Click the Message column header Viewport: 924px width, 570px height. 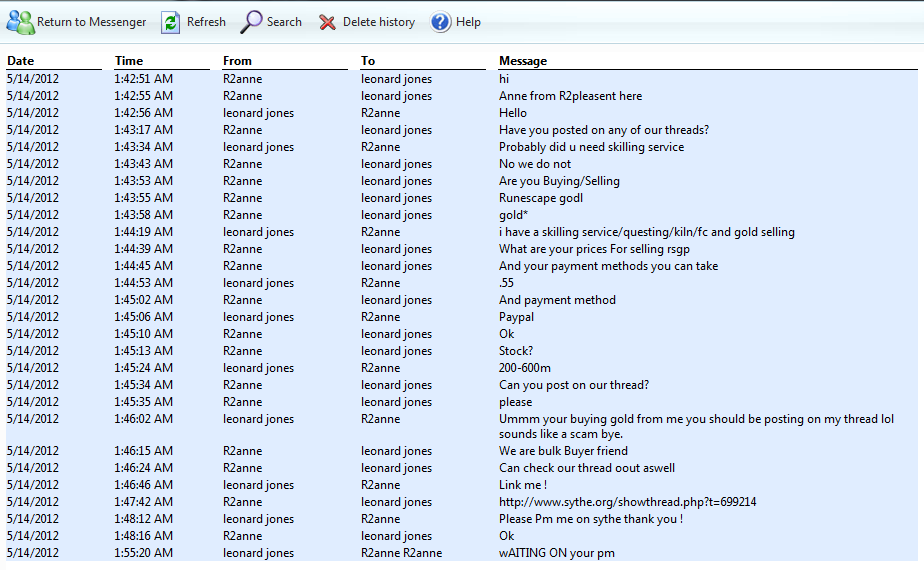[523, 61]
